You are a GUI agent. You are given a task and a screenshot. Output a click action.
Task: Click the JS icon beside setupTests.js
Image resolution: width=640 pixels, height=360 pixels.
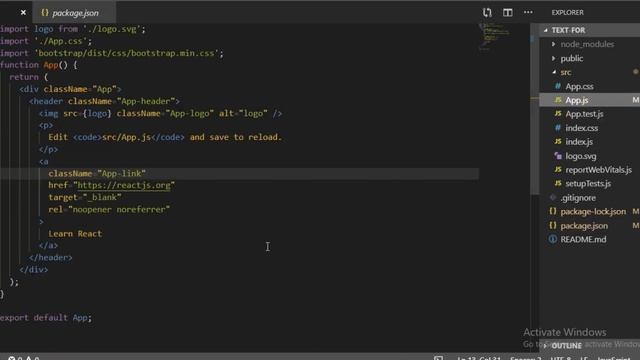coord(558,183)
